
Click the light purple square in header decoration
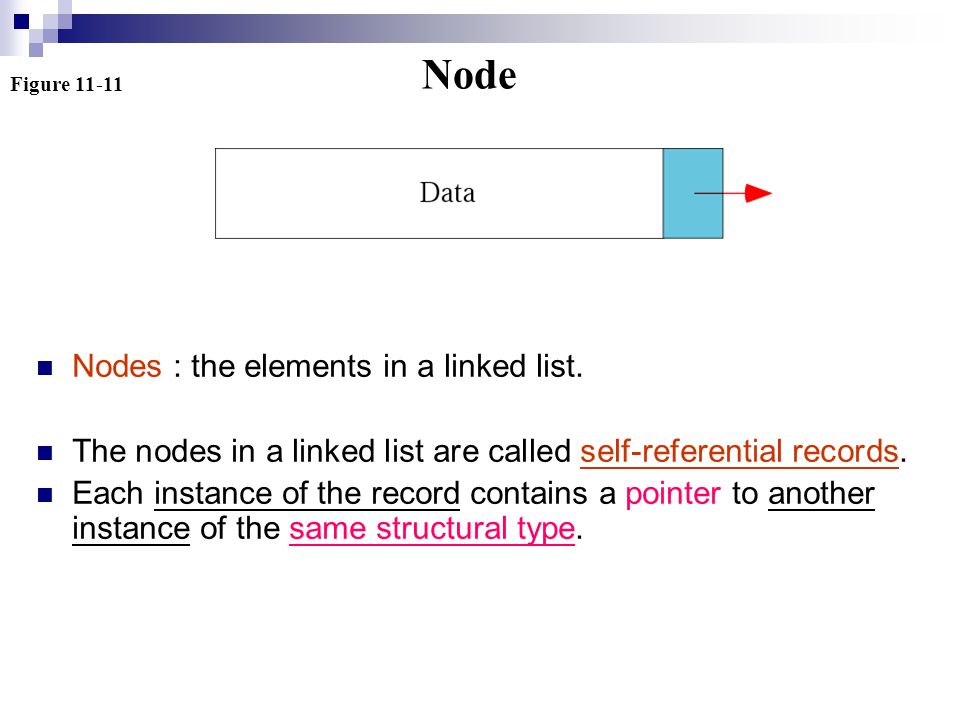(x=36, y=50)
